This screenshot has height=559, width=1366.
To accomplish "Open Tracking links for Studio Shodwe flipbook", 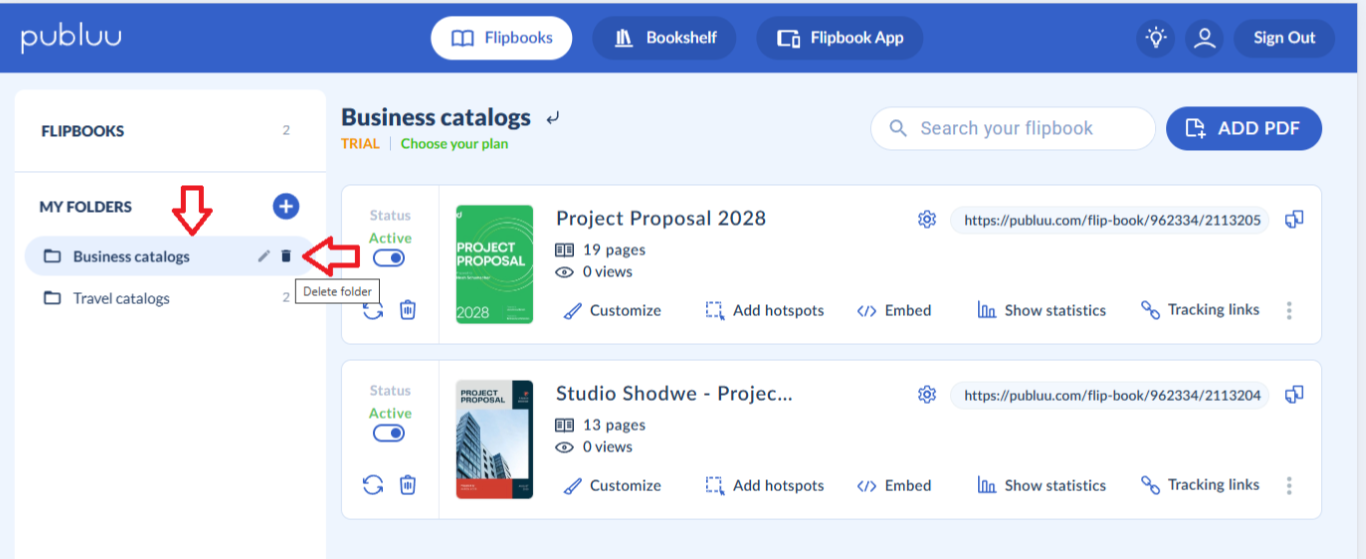I will (1200, 485).
